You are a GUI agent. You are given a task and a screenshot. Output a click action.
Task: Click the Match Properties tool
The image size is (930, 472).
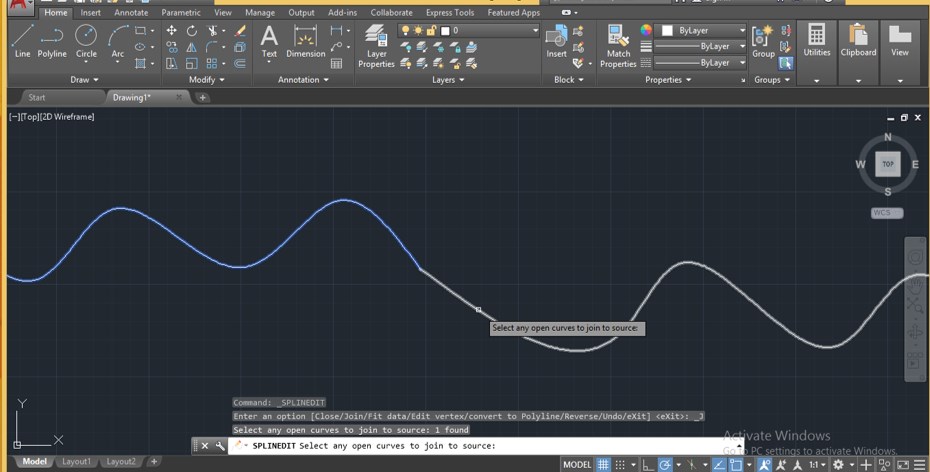pyautogui.click(x=618, y=46)
